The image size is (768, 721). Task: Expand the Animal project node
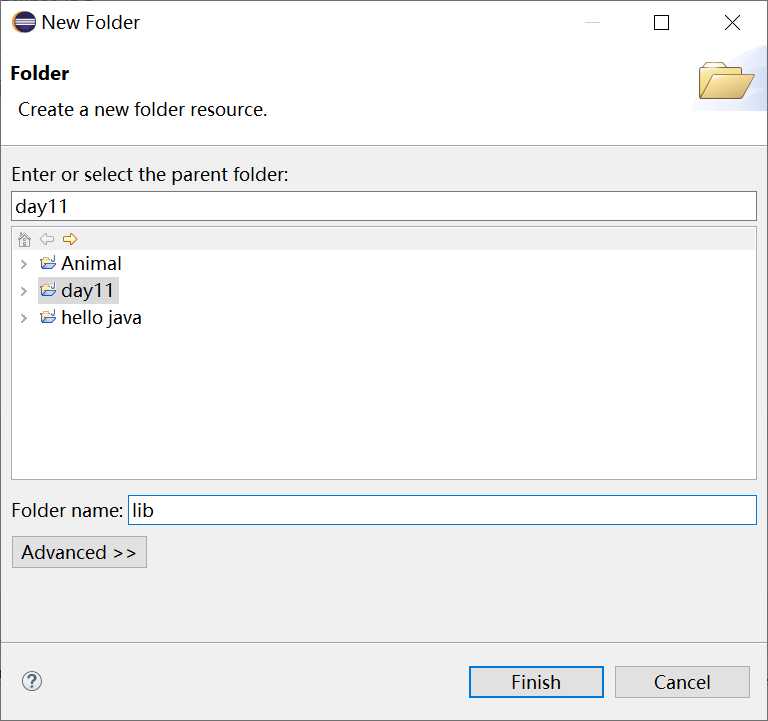24,264
